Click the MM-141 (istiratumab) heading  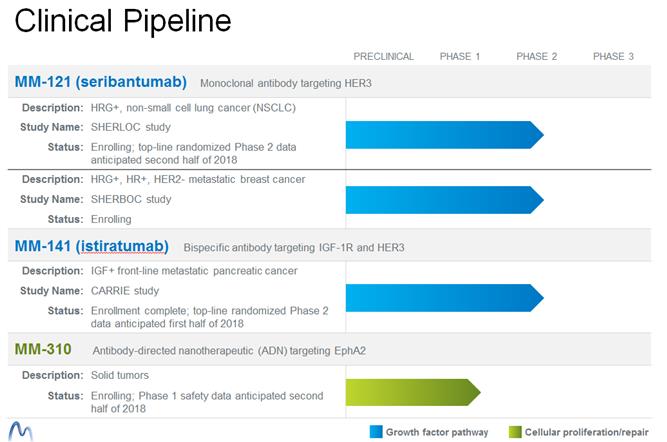pos(92,246)
